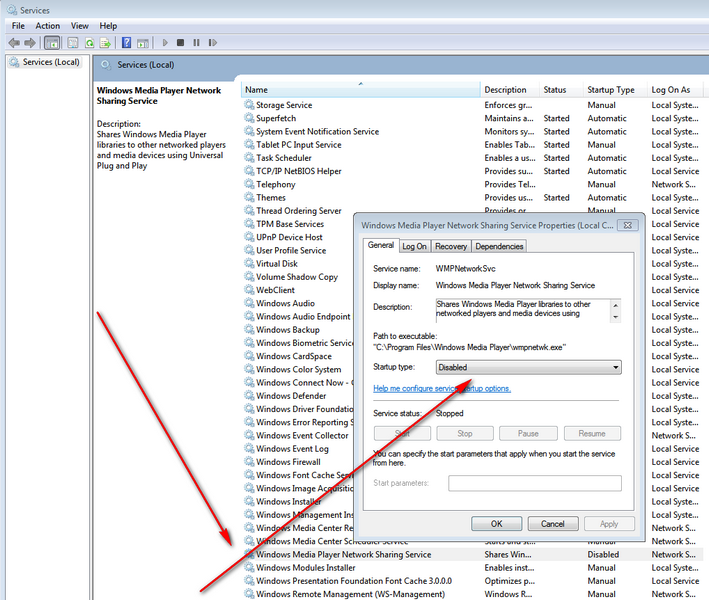Open the Startup type dropdown showing Disabled
709x600 pixels.
(x=529, y=367)
